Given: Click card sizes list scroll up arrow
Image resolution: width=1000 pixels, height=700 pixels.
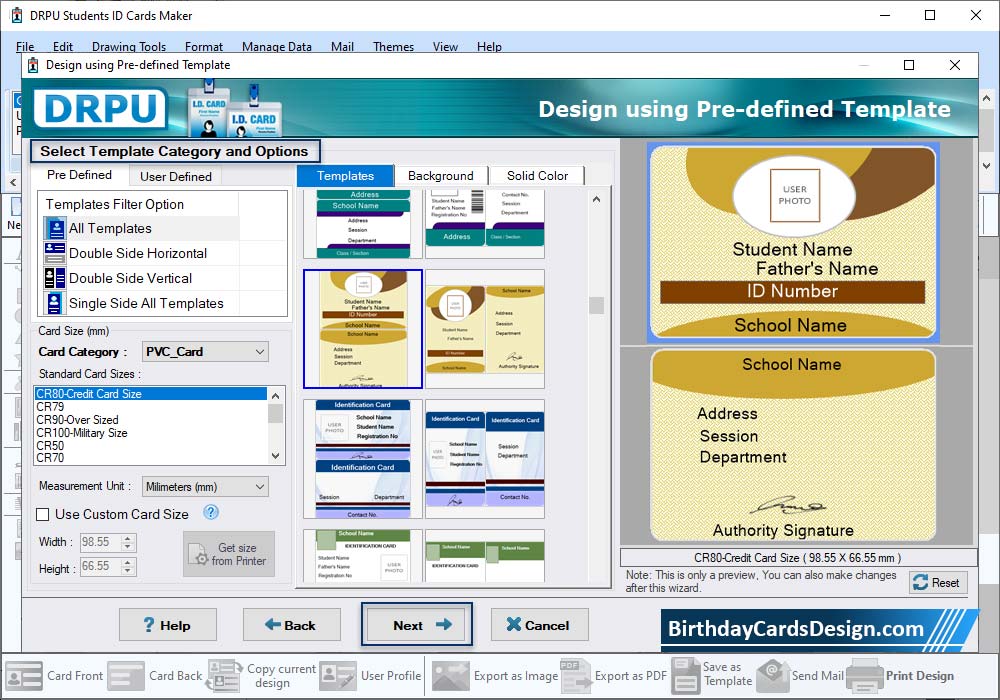Looking at the screenshot, I should (x=276, y=396).
